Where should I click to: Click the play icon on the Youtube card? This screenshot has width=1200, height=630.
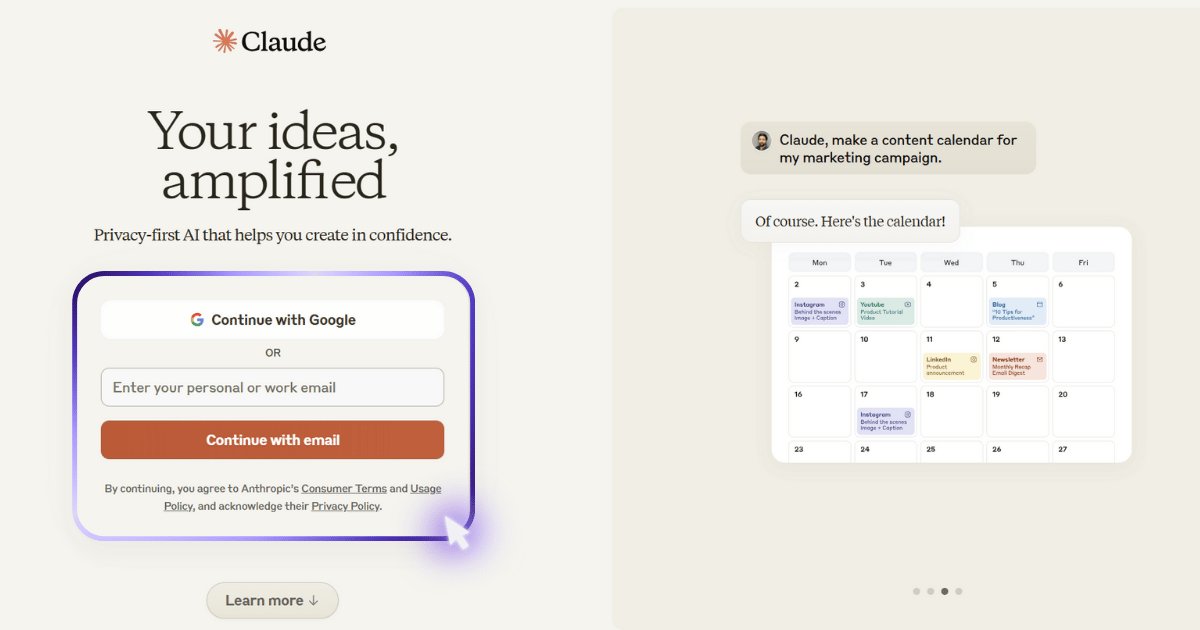907,304
